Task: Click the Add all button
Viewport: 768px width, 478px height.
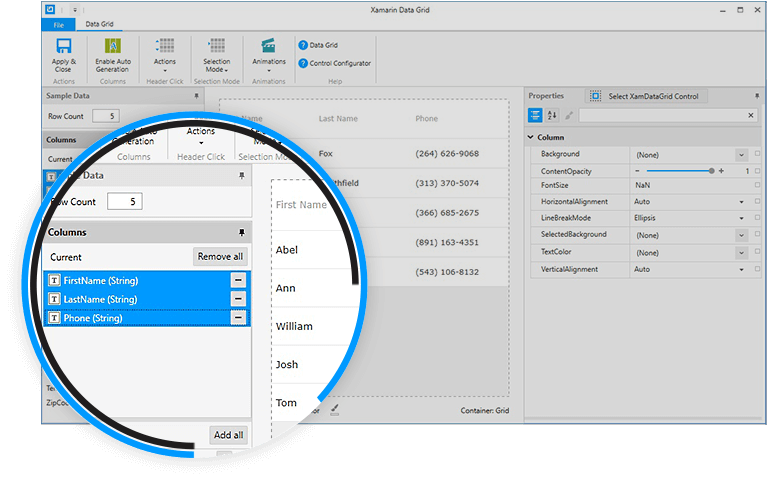Action: click(228, 435)
